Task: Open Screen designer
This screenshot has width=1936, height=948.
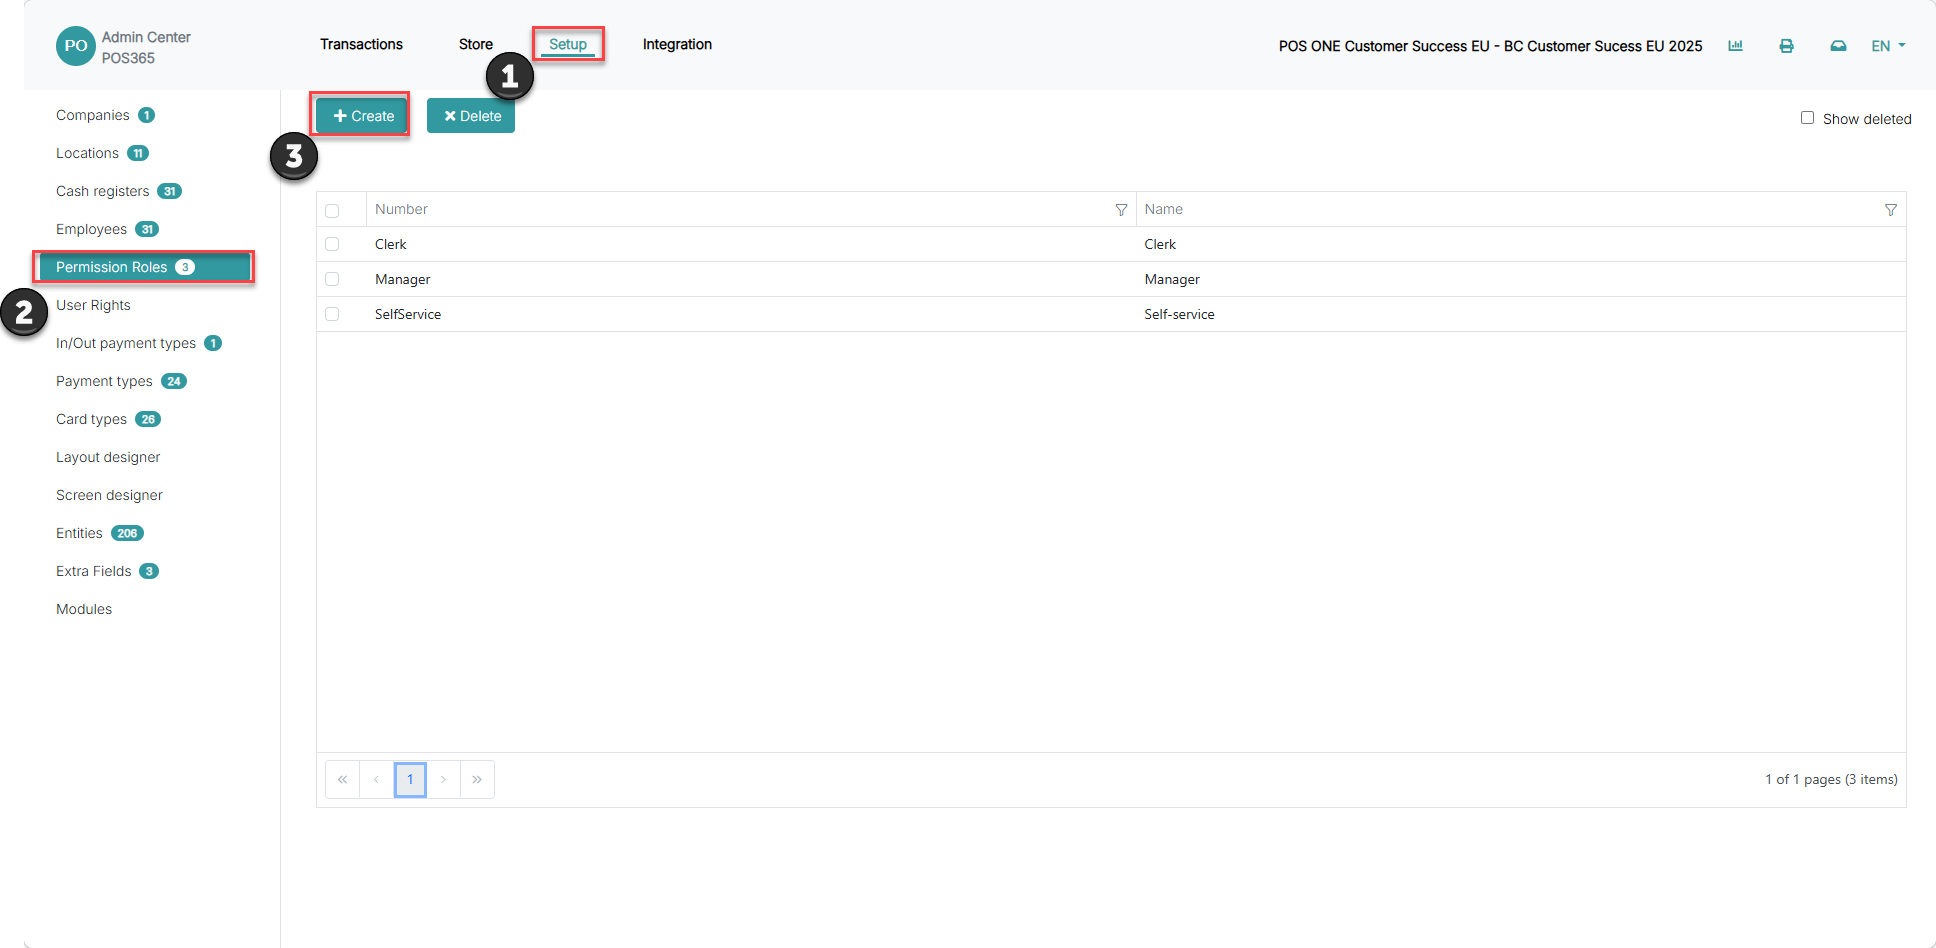Action: (109, 495)
